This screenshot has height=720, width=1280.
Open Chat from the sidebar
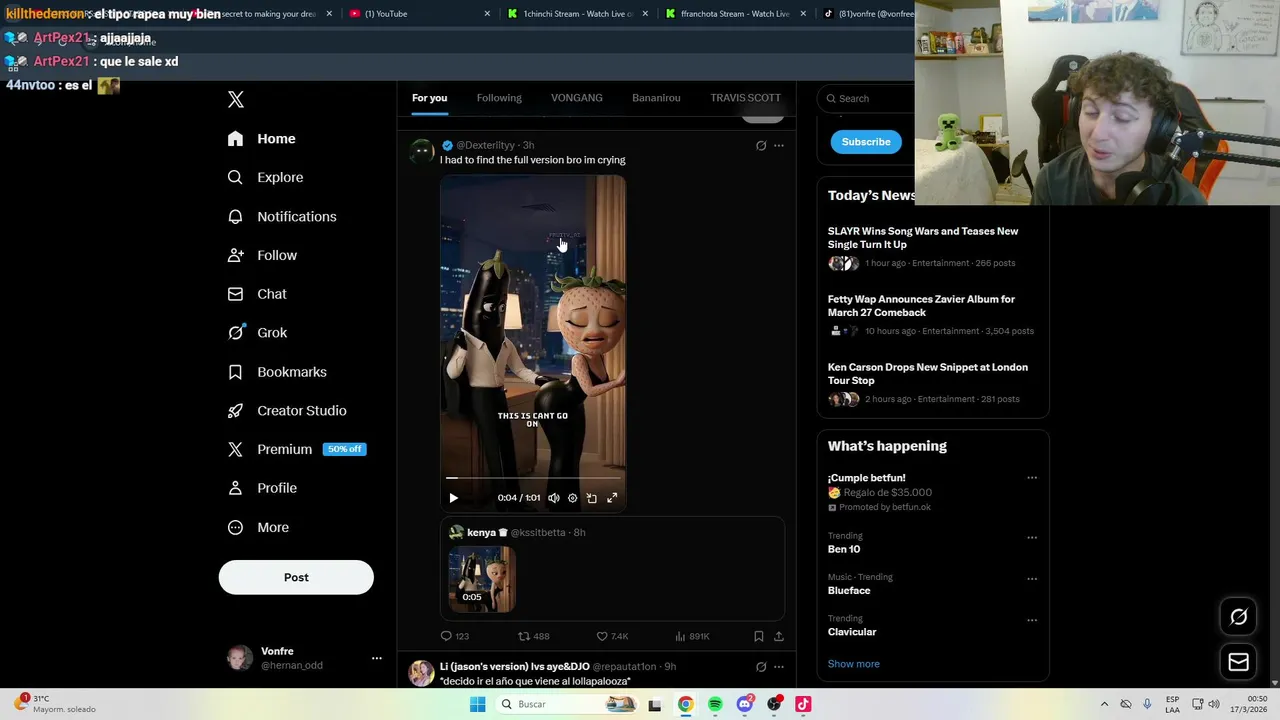(257, 294)
